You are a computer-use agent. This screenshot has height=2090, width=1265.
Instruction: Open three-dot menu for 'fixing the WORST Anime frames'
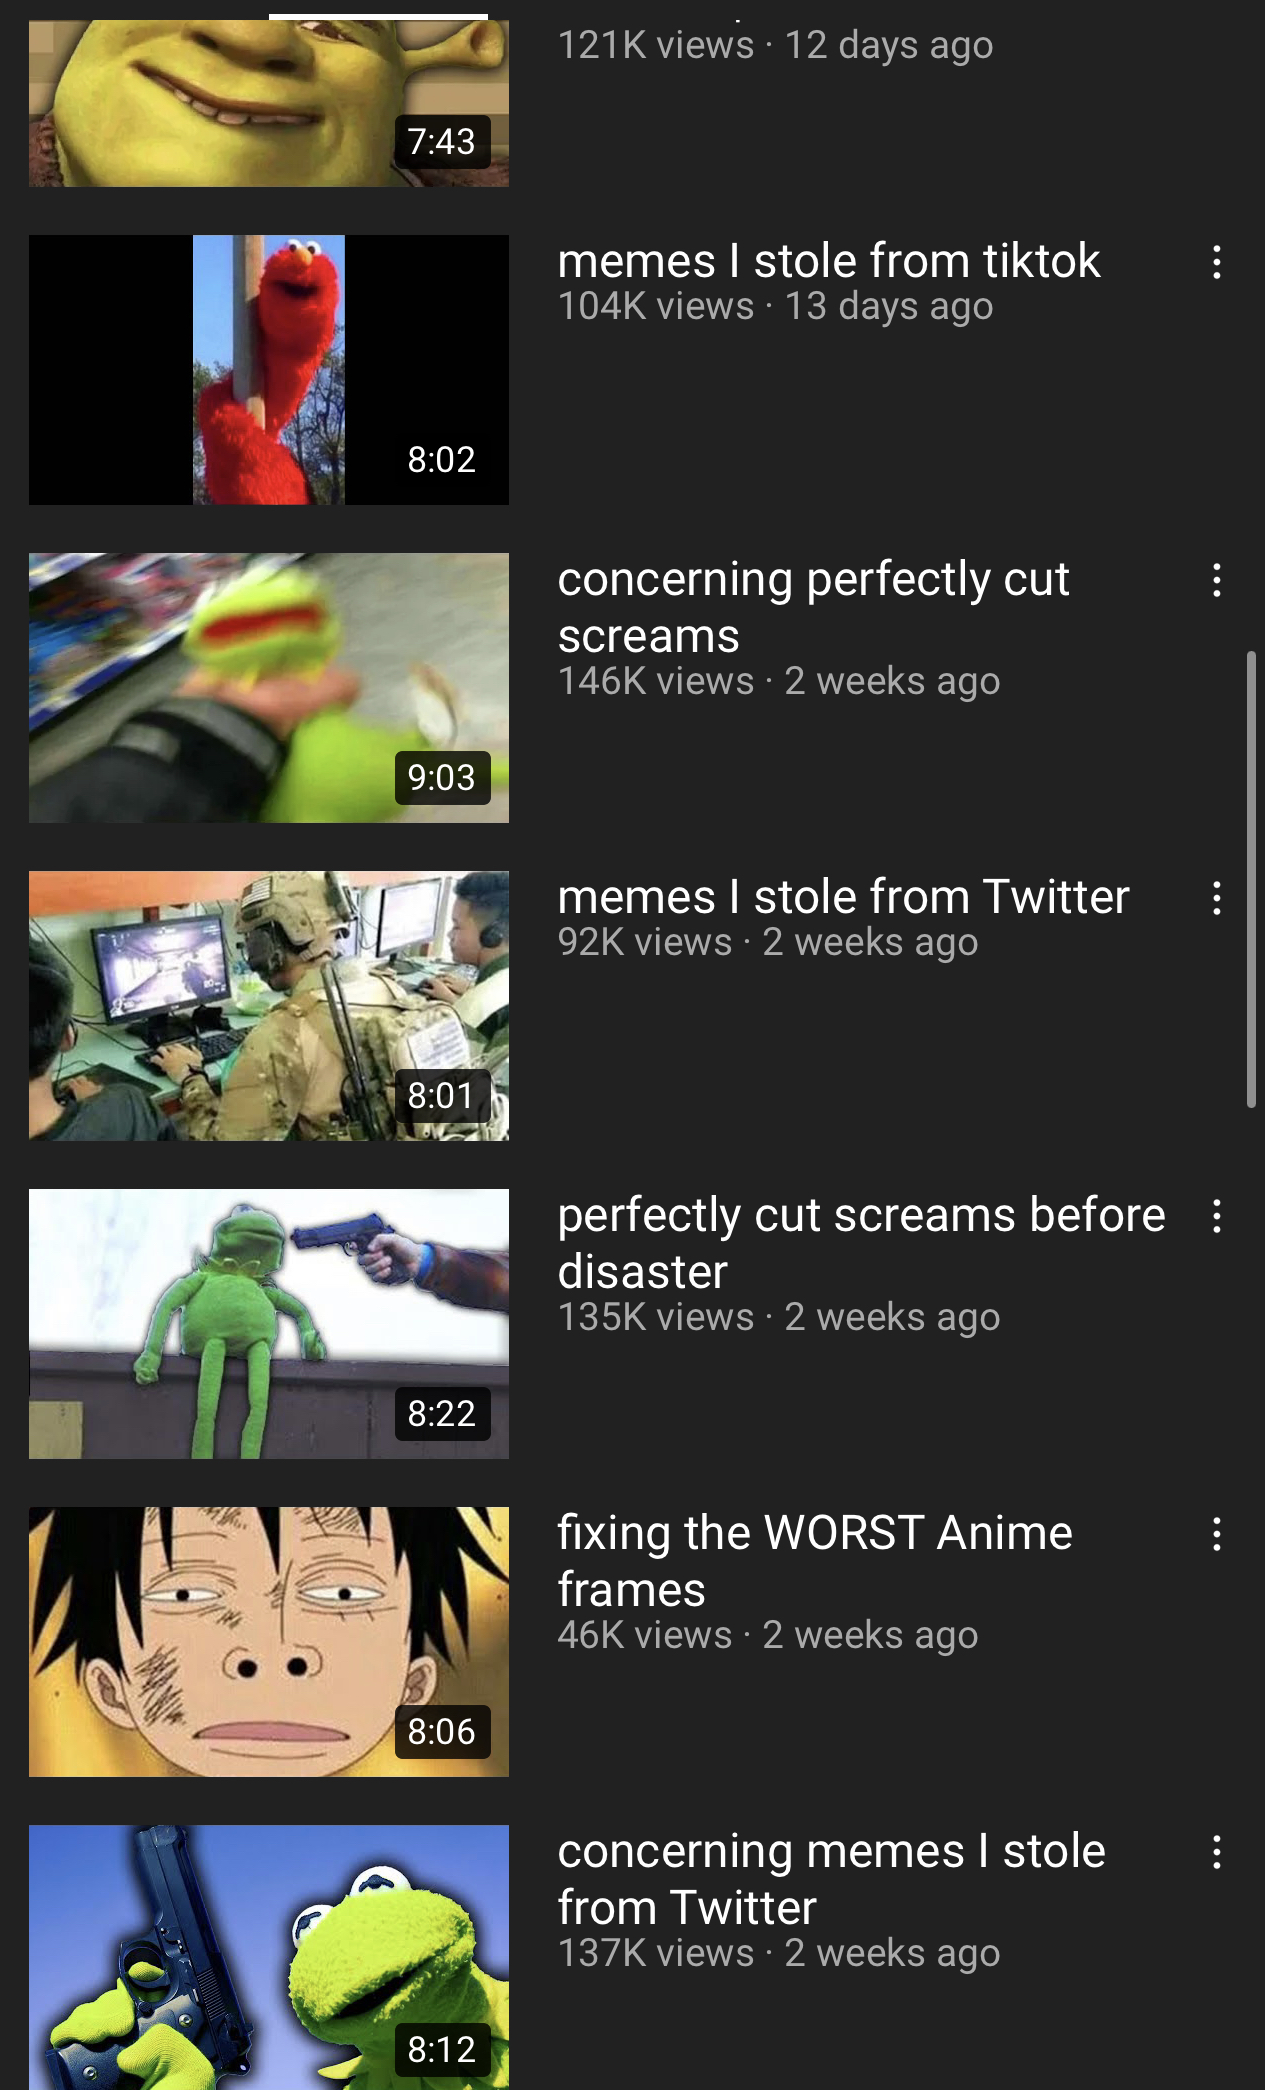pyautogui.click(x=1216, y=1534)
